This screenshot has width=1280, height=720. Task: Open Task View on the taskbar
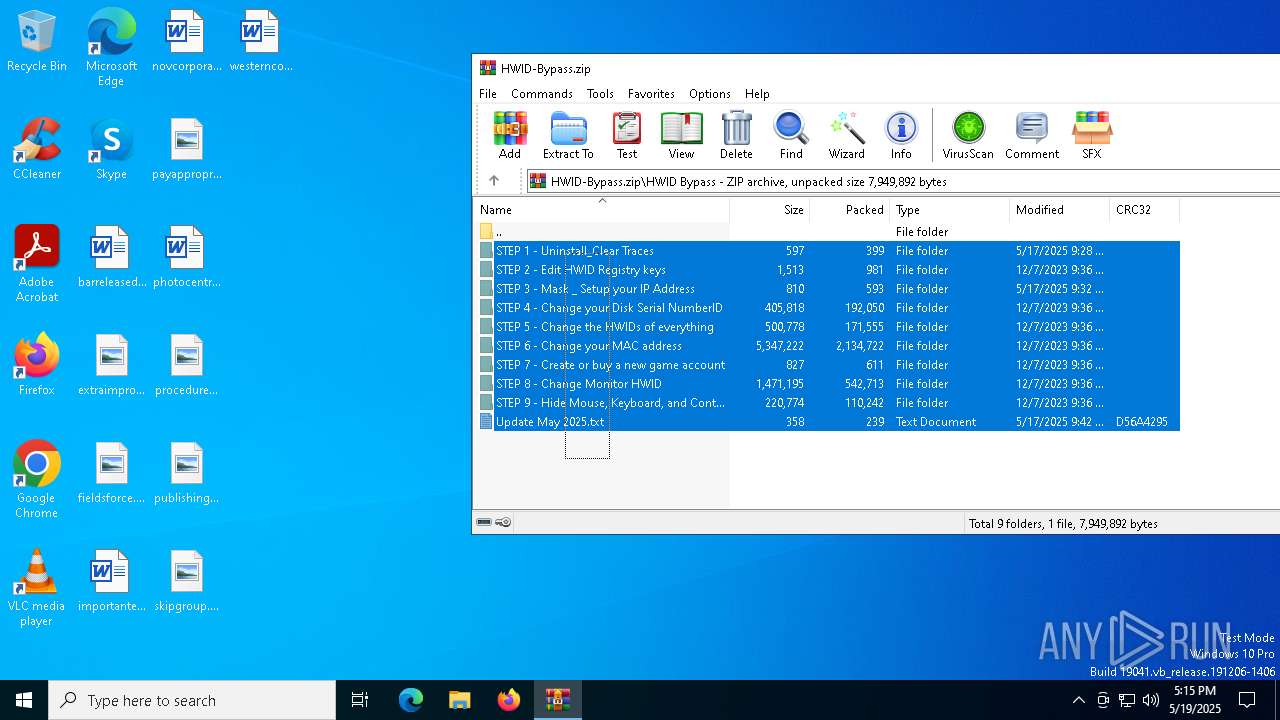[360, 700]
